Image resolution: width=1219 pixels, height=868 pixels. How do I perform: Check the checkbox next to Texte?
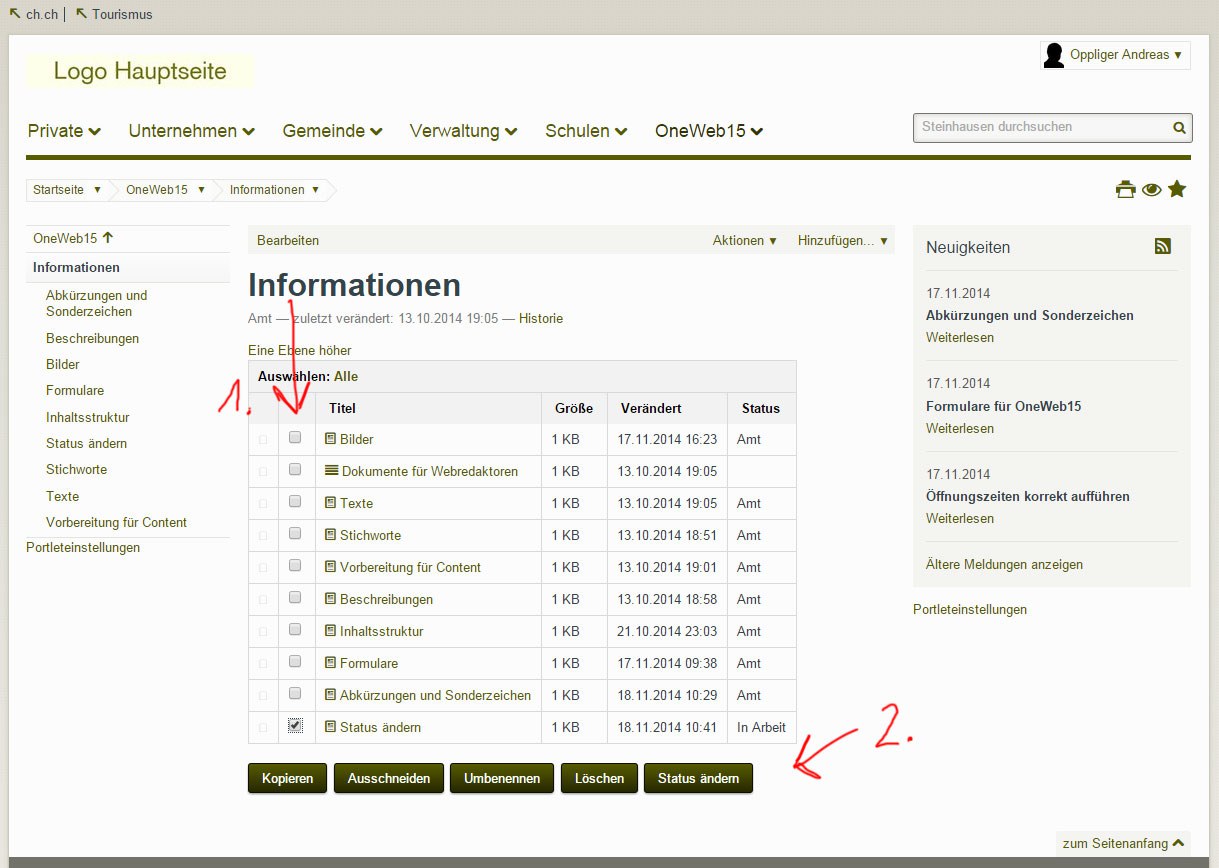tap(294, 500)
